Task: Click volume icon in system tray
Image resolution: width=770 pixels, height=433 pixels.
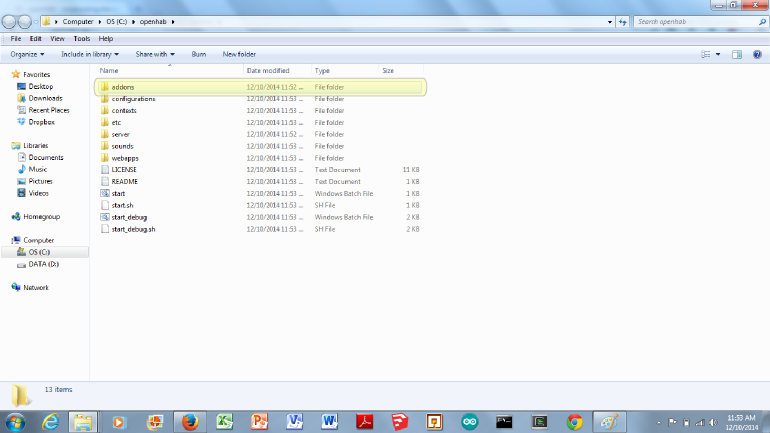Action: 713,422
